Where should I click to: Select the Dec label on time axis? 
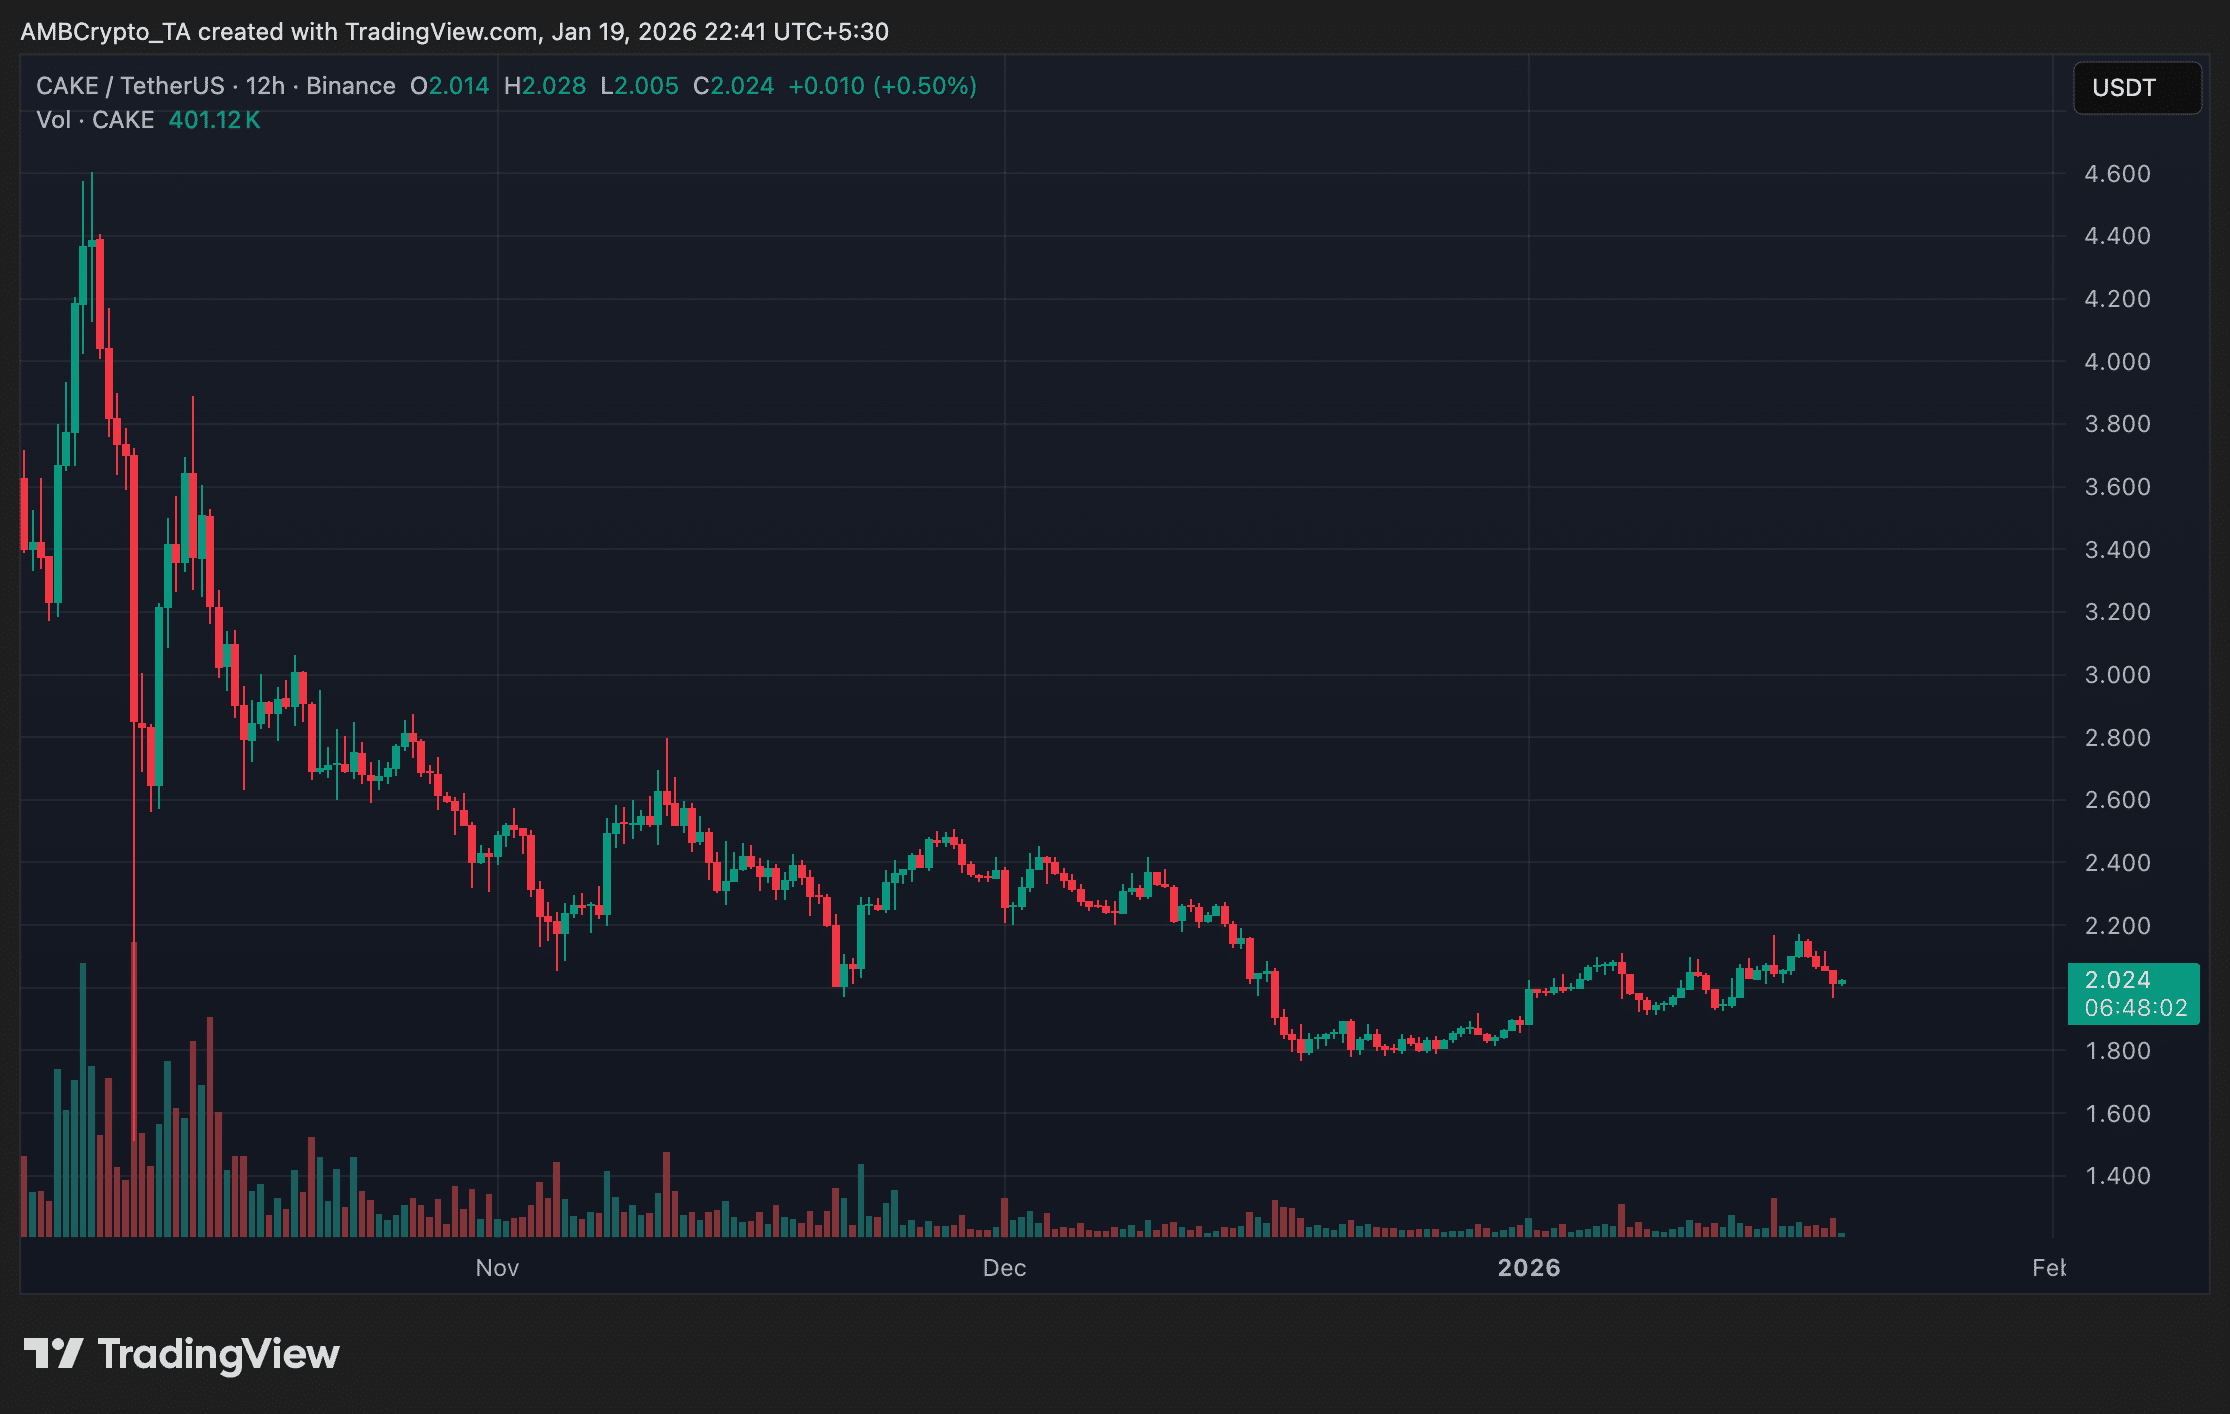(x=1004, y=1268)
